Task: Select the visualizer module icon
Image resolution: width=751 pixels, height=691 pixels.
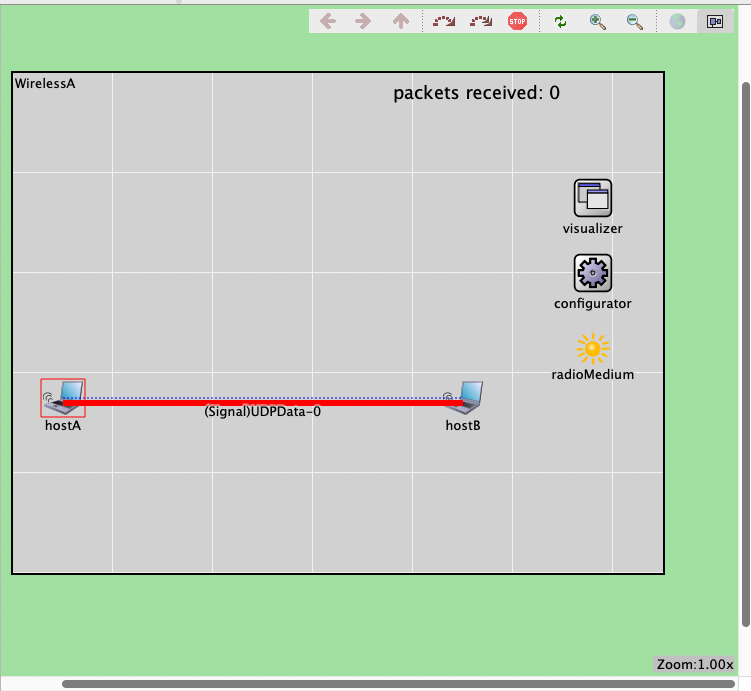Action: click(593, 198)
